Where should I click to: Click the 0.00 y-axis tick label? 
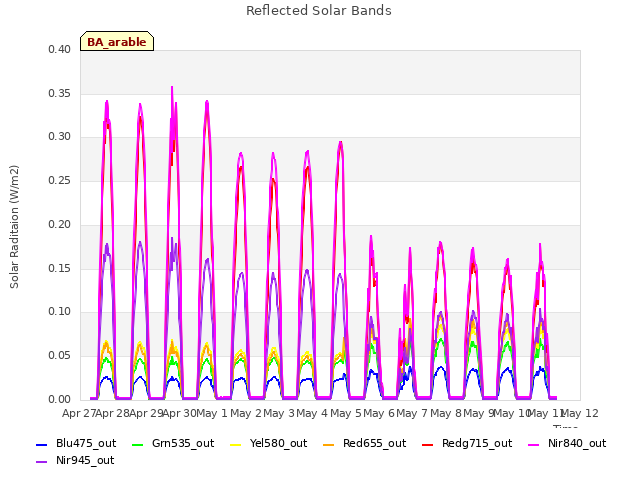[x=59, y=399]
